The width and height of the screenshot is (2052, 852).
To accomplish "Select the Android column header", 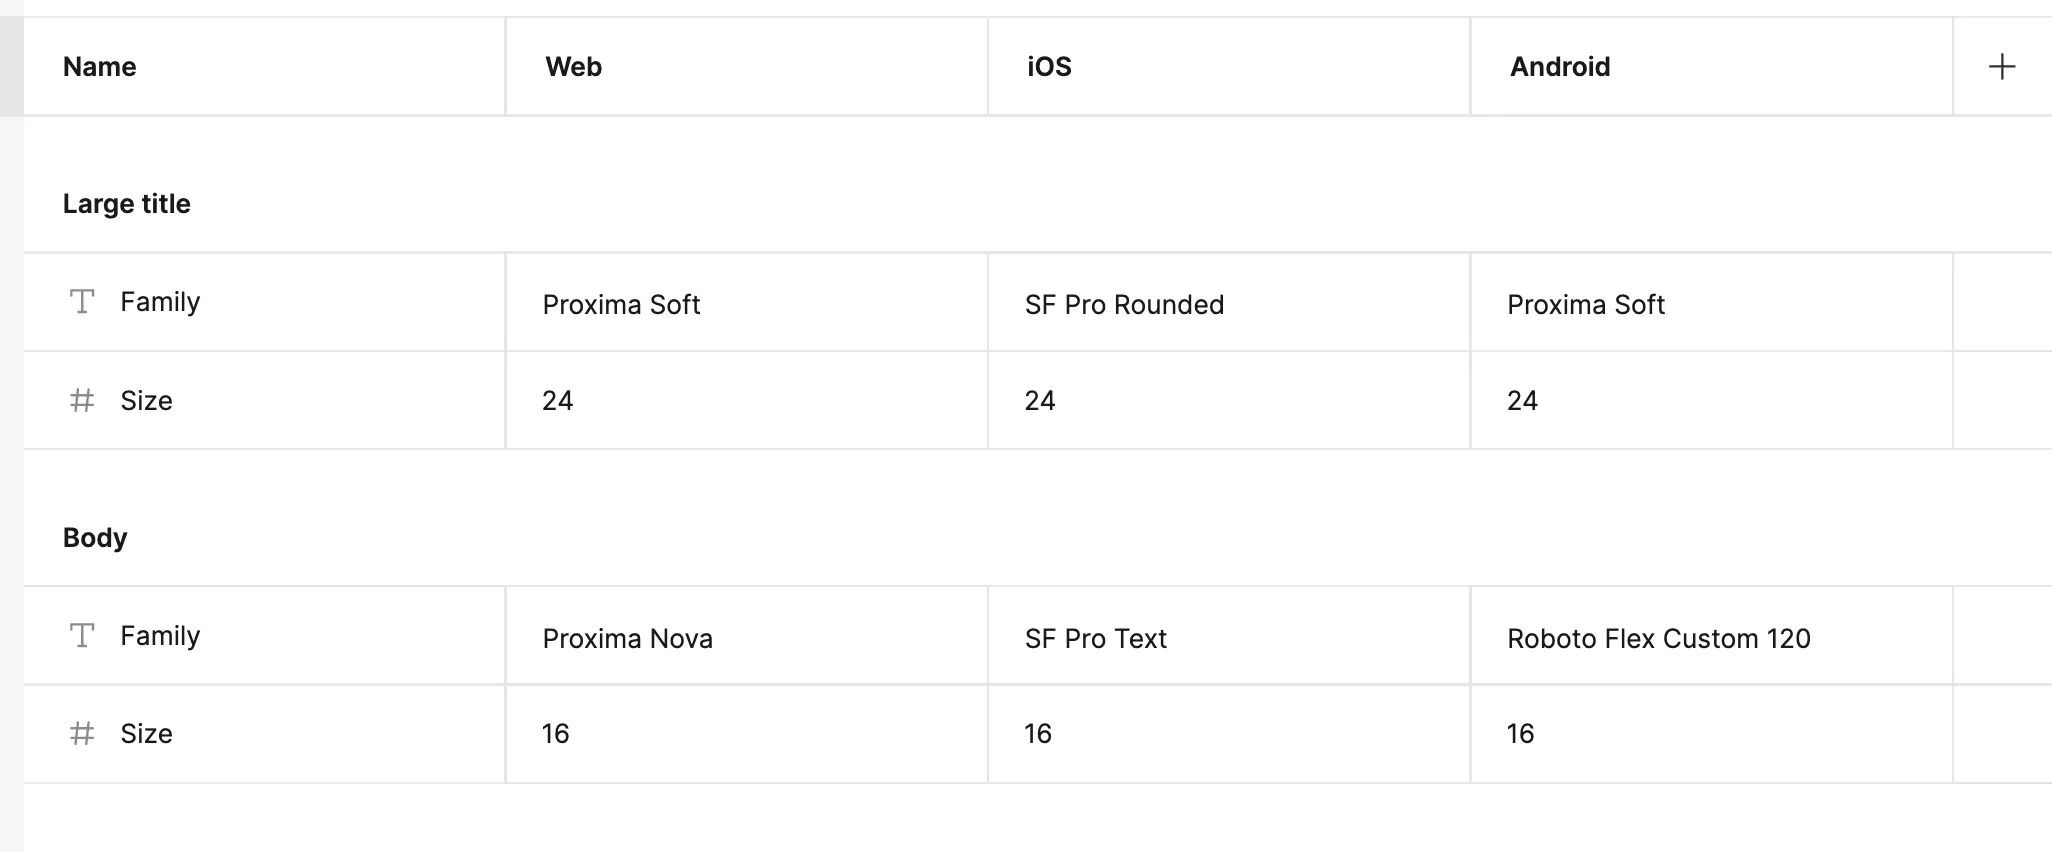I will (x=1711, y=67).
